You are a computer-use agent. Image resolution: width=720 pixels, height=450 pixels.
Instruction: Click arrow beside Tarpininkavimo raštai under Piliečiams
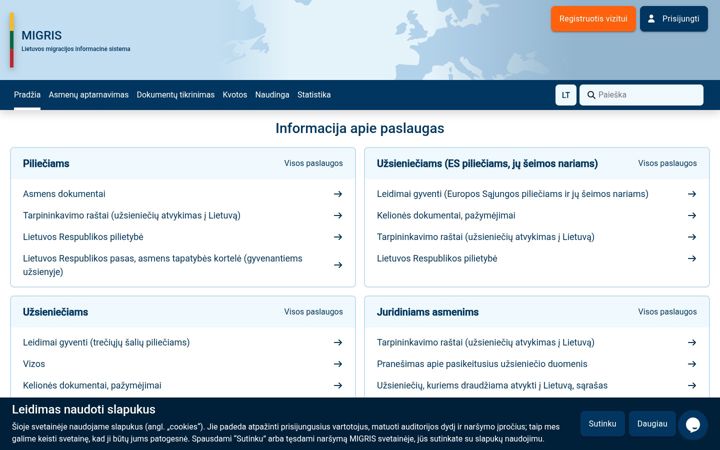tap(338, 216)
